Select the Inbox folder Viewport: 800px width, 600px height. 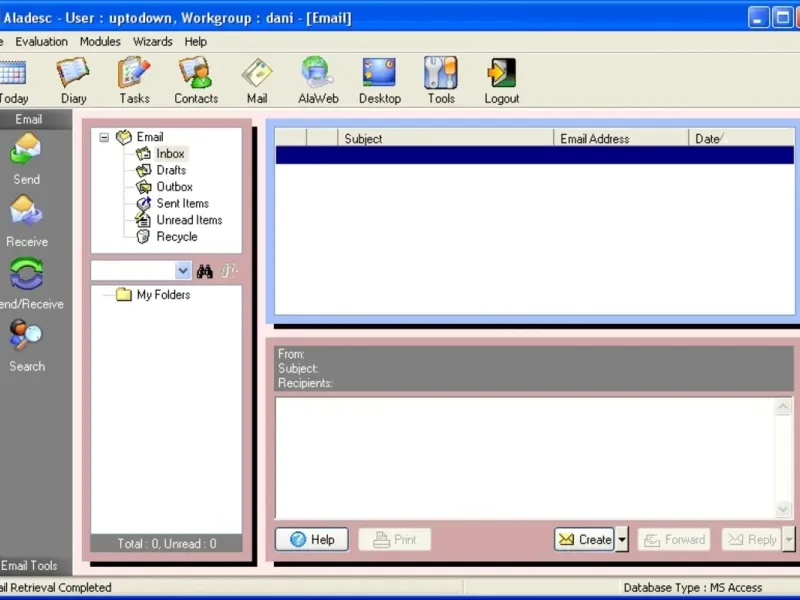coord(170,154)
